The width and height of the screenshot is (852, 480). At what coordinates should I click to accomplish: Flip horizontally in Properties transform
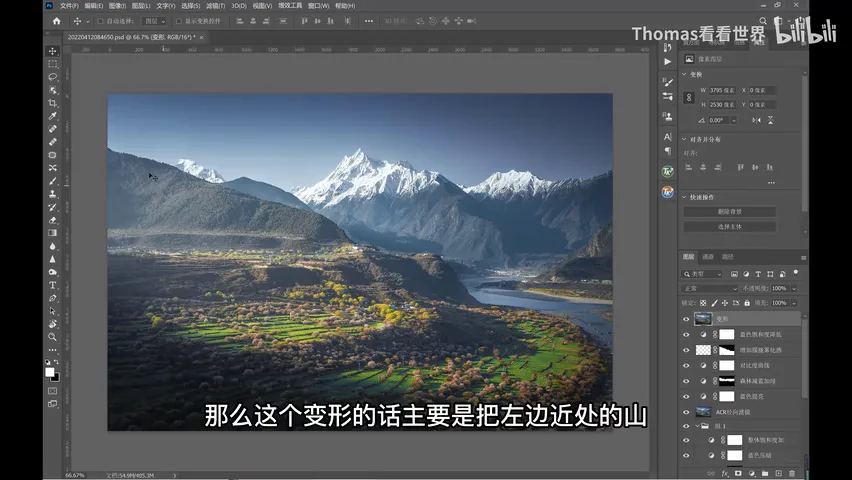(x=756, y=120)
